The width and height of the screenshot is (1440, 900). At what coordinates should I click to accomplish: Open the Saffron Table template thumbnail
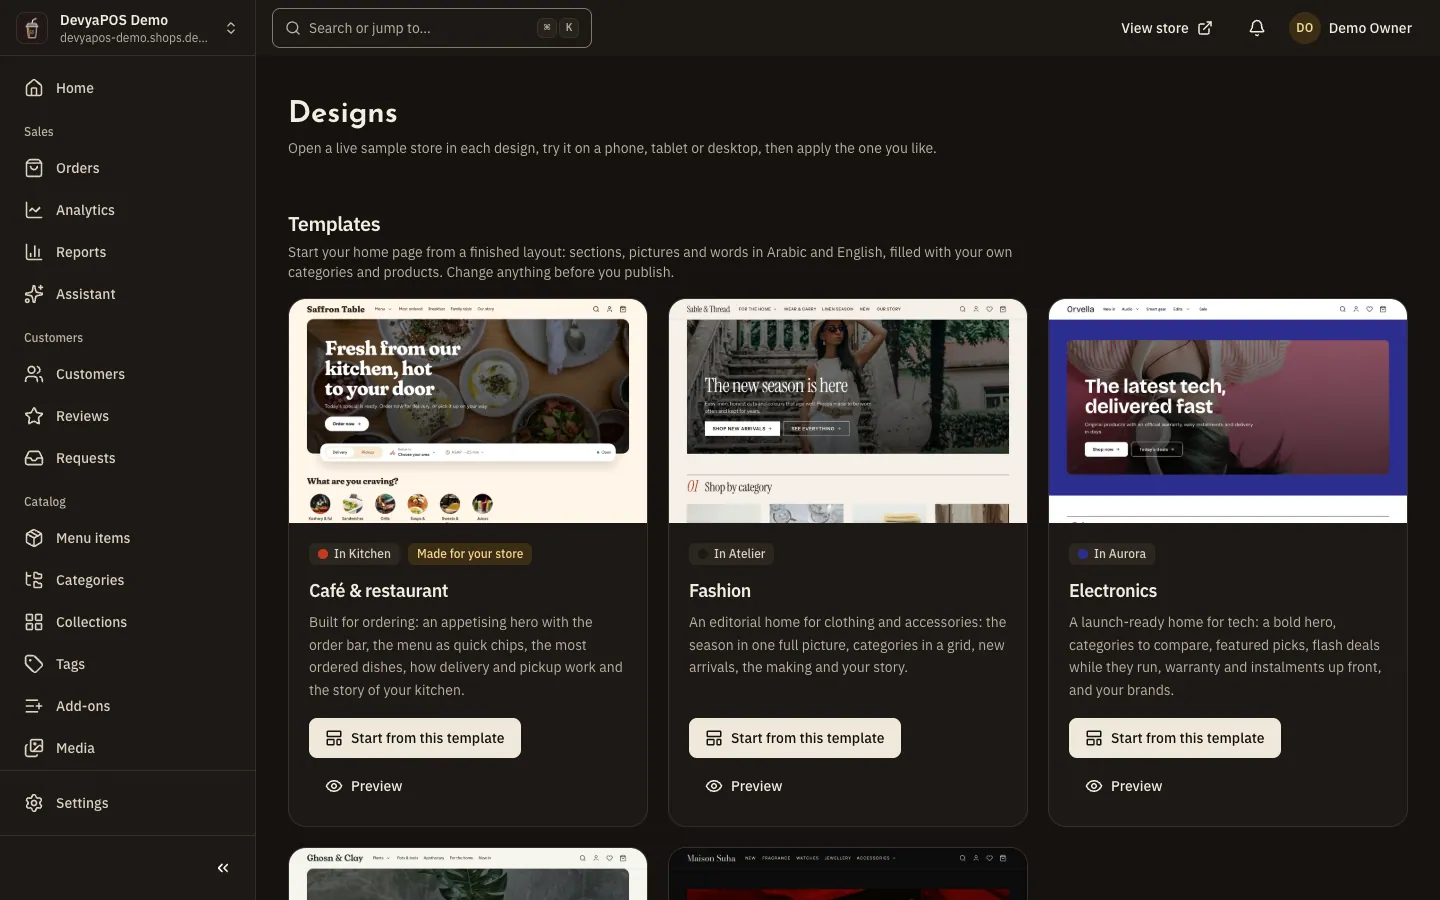tap(468, 411)
